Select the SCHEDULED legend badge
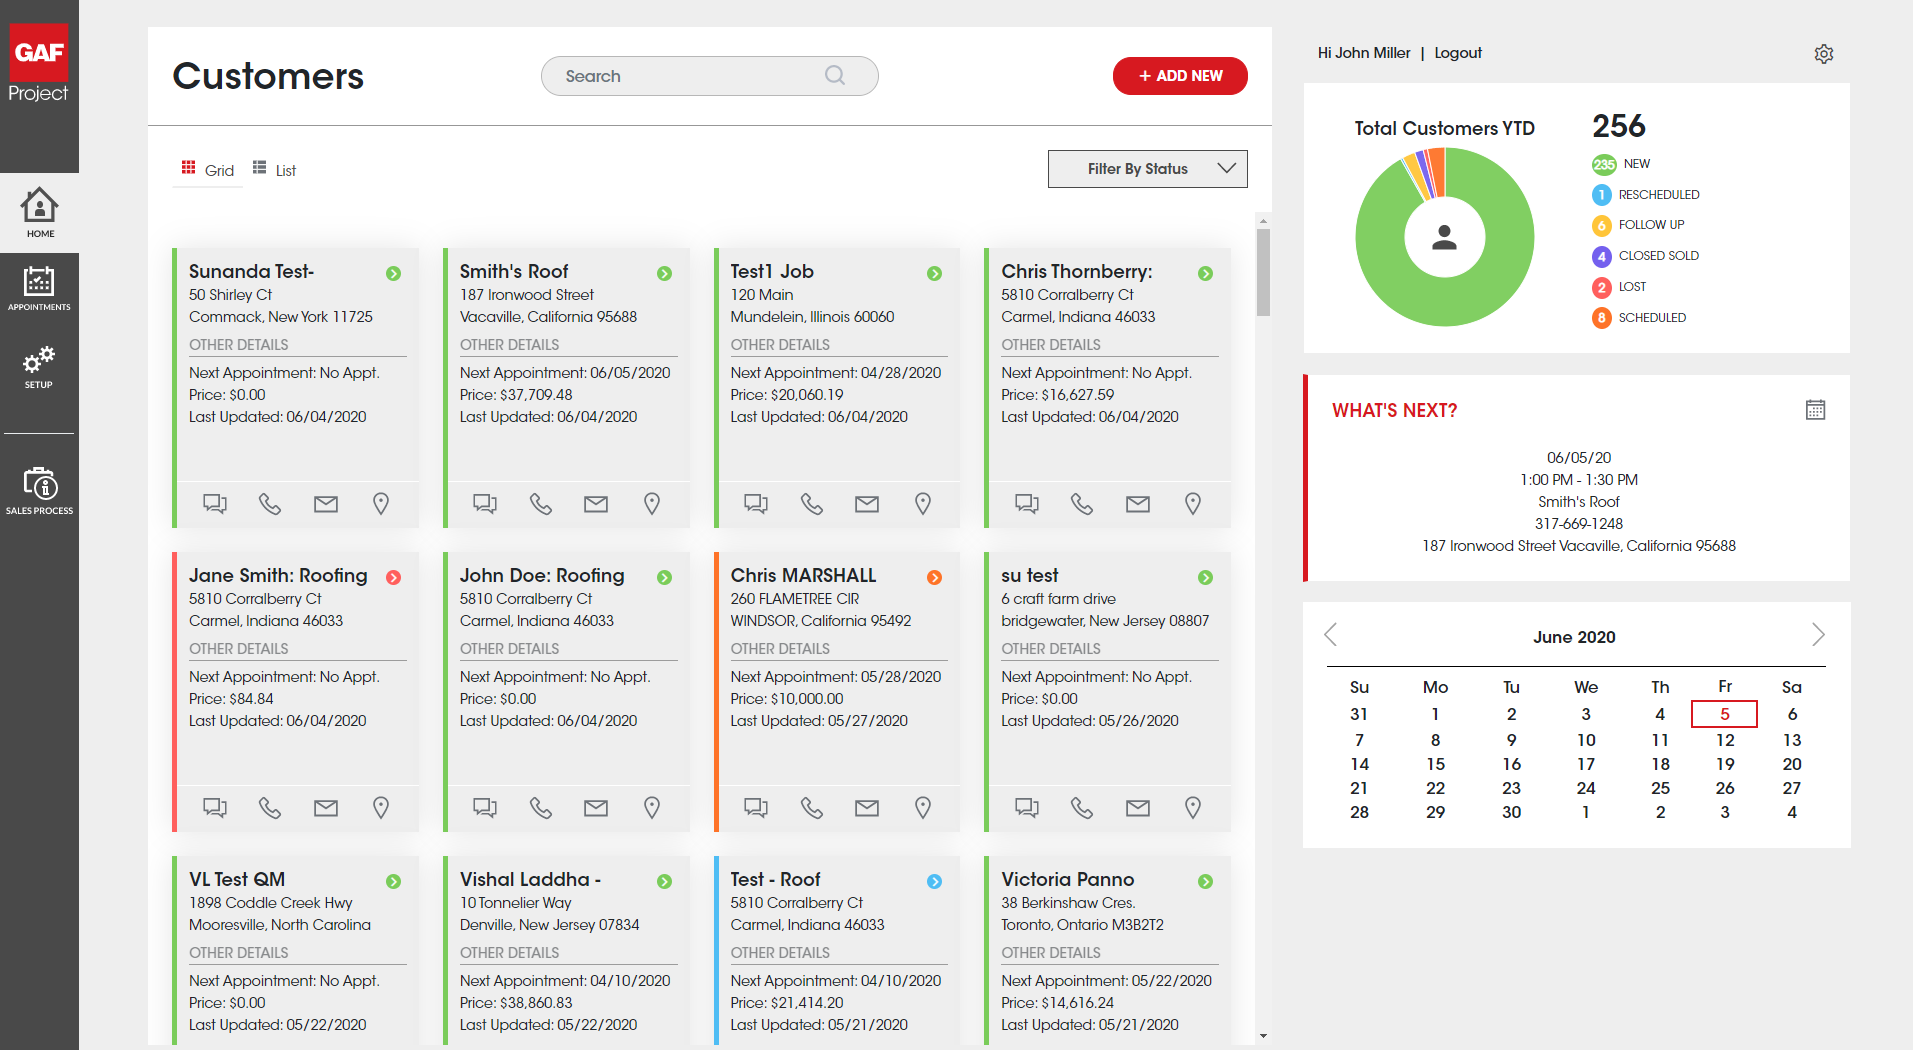1913x1050 pixels. (1602, 318)
